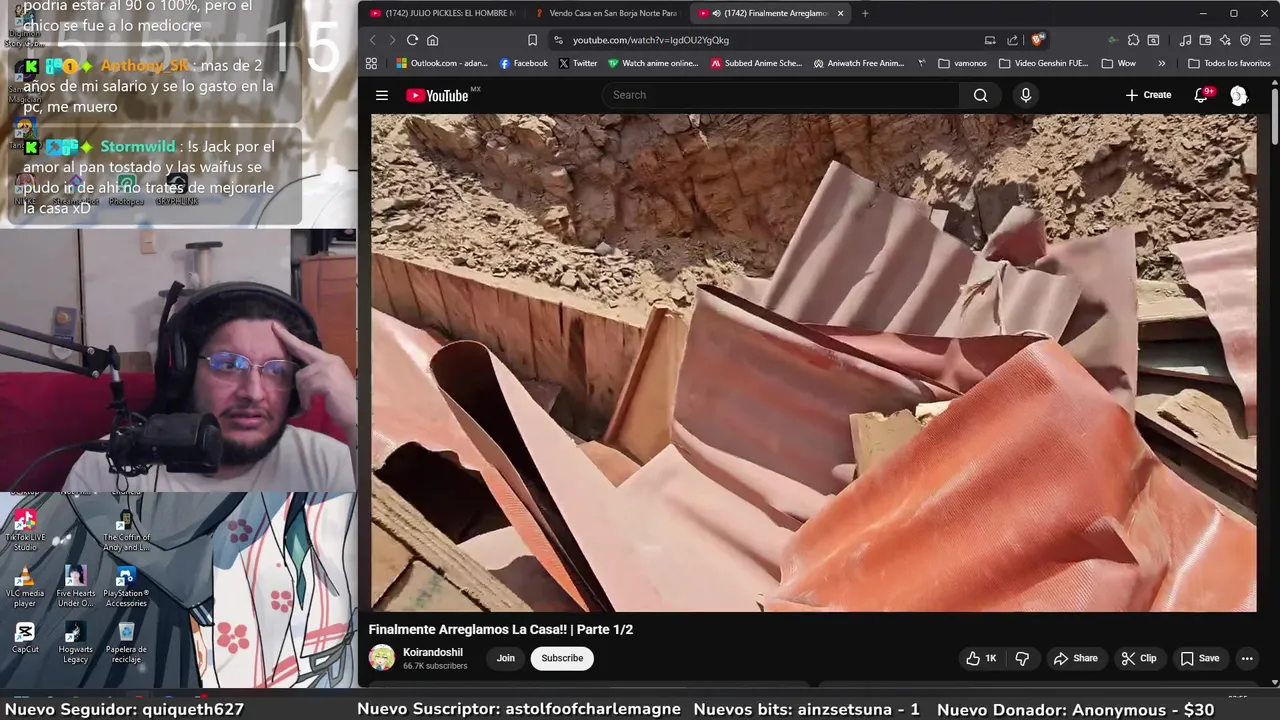This screenshot has height=720, width=1280.
Task: Go back in browser history
Action: click(372, 40)
